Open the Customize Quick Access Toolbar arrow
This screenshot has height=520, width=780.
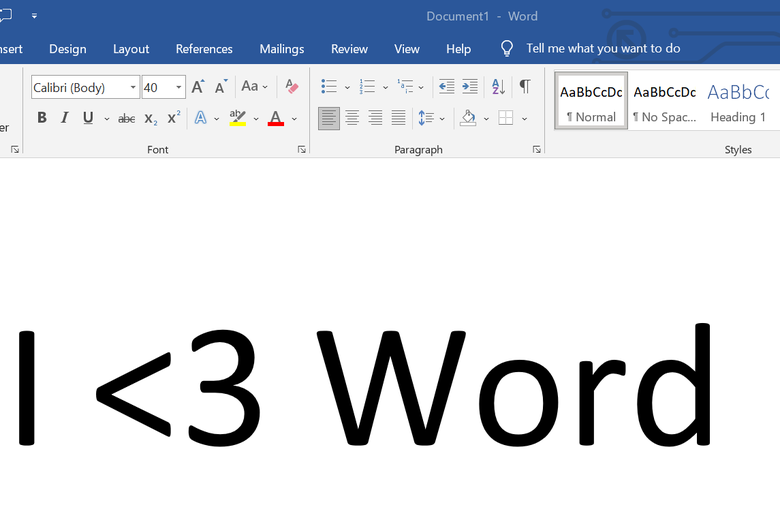pos(34,16)
